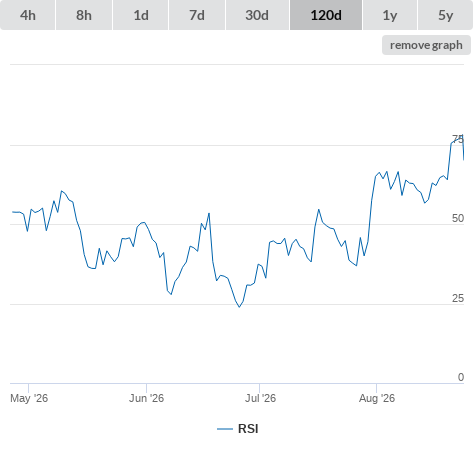Screen dimensions: 474x455
Task: Click the May '26 axis label
Action: pos(29,398)
